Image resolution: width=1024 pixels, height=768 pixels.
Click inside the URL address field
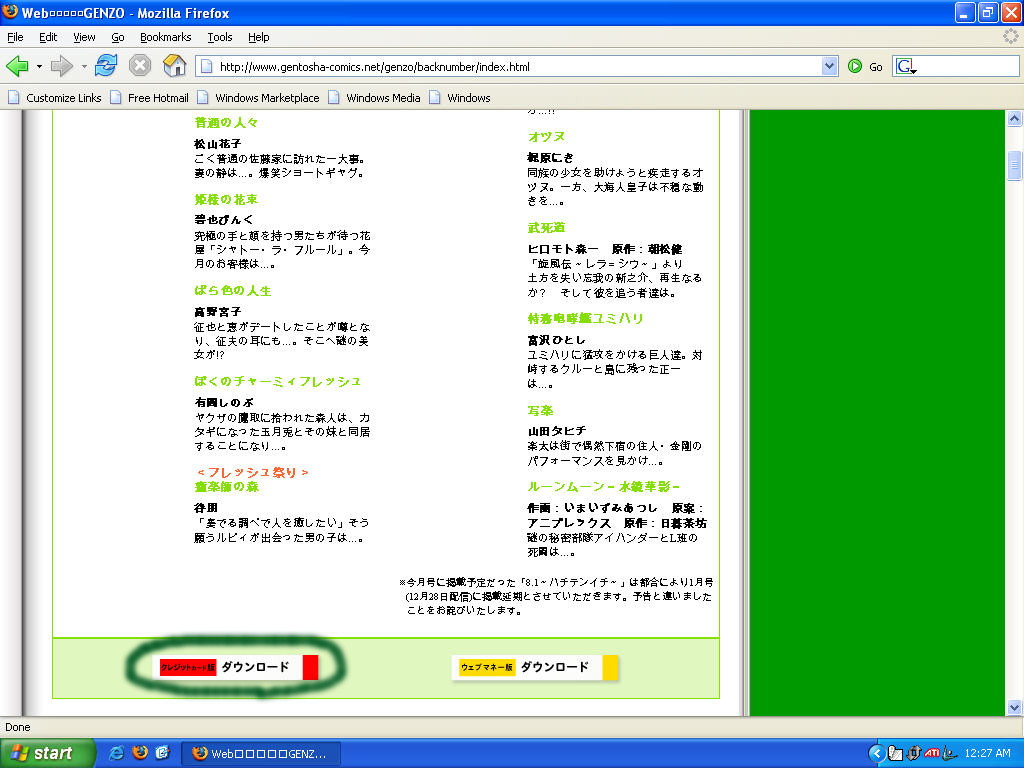500,67
